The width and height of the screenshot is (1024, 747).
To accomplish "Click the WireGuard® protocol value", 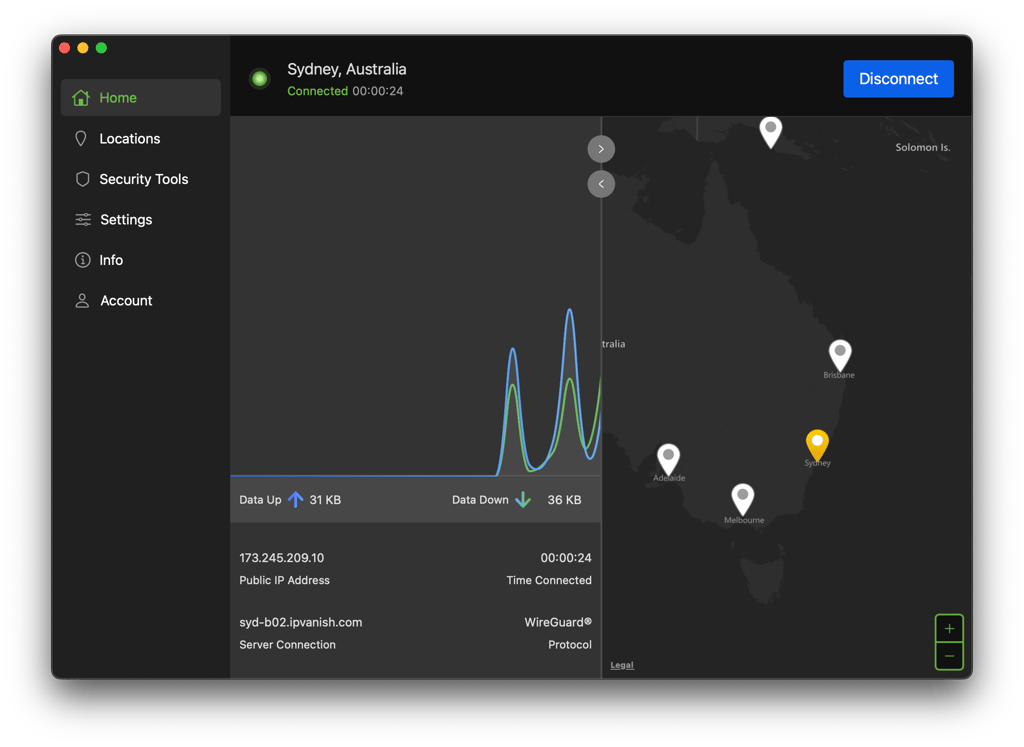I will pyautogui.click(x=558, y=622).
